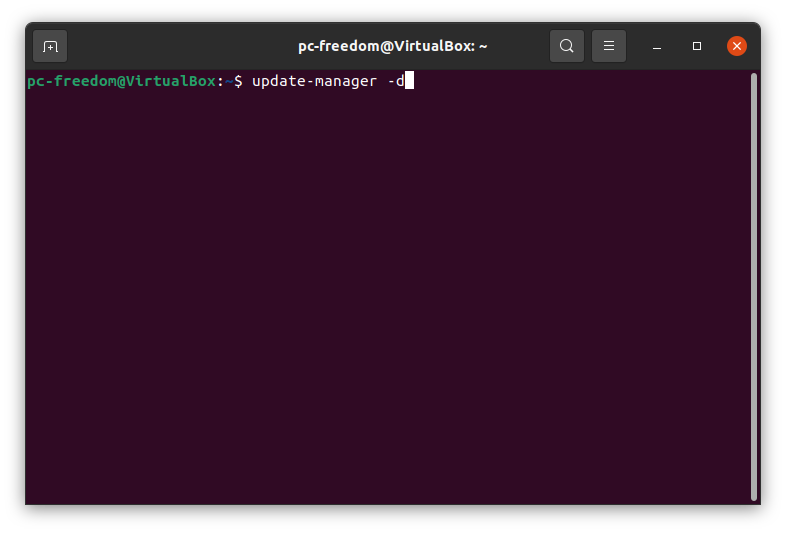Click the white block cursor
The image size is (786, 533).
(409, 81)
